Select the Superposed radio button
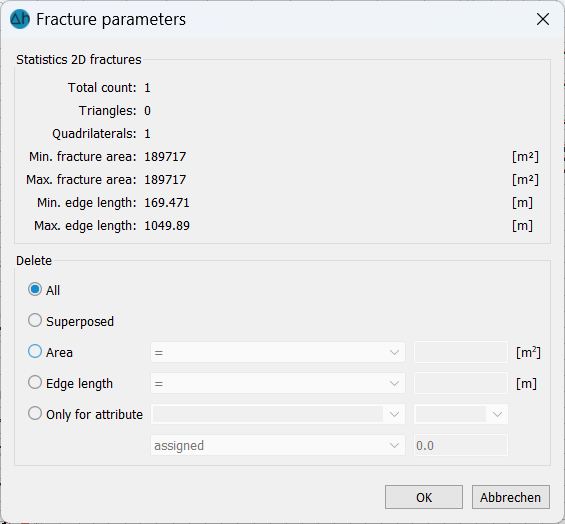This screenshot has height=524, width=565. click(35, 320)
